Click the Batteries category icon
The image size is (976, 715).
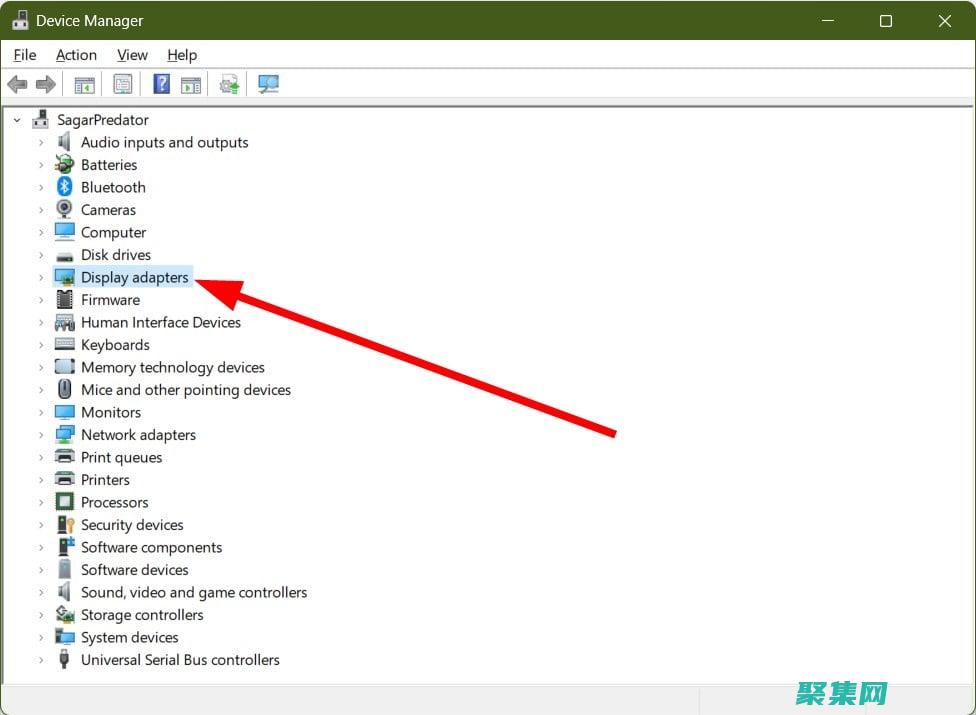click(65, 165)
